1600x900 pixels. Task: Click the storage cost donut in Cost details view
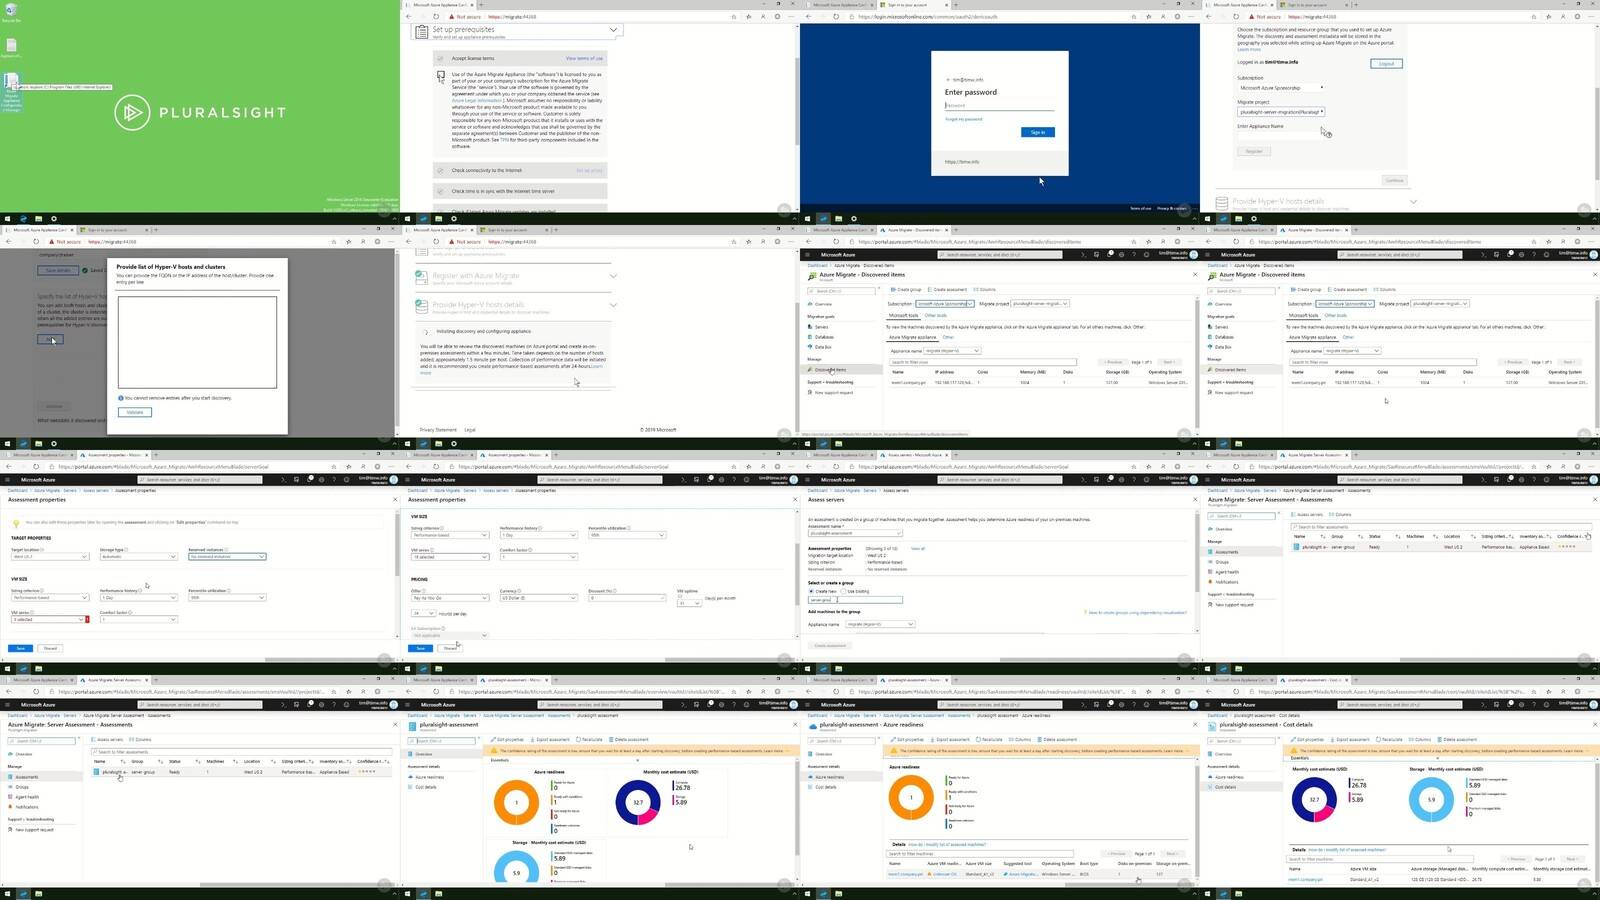1431,799
